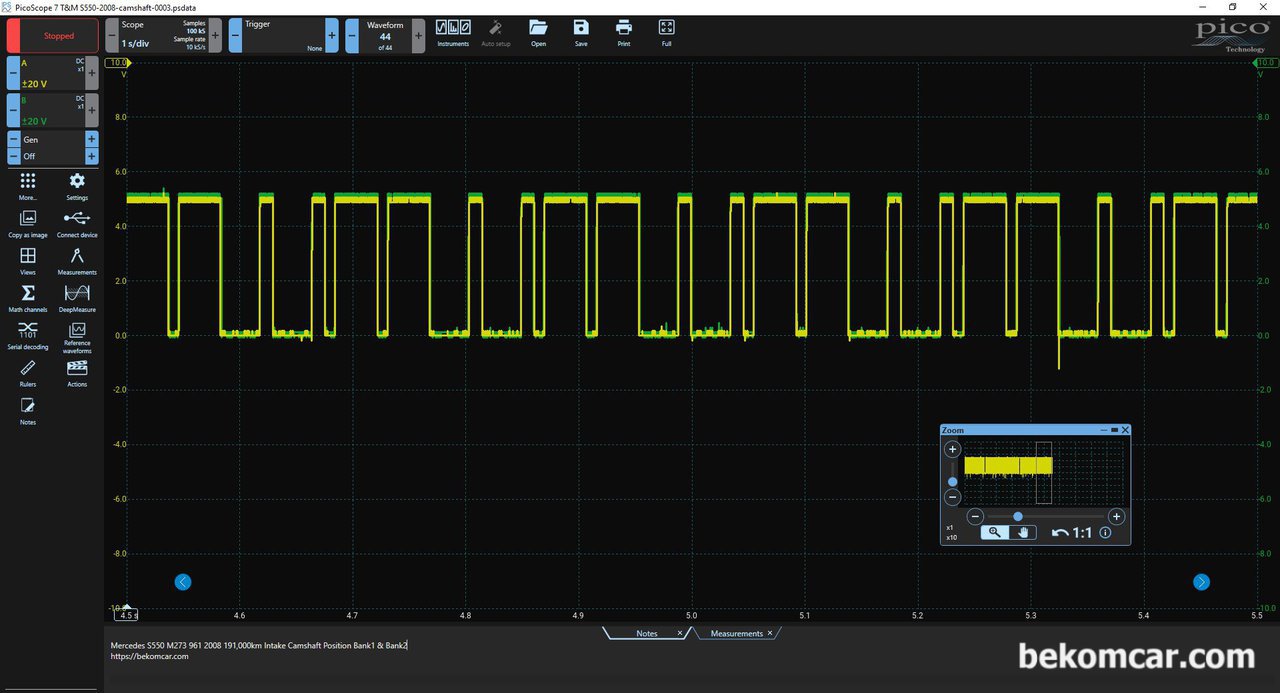Viewport: 1280px width, 693px height.
Task: Expand the Trigger settings with plus
Action: pos(332,35)
